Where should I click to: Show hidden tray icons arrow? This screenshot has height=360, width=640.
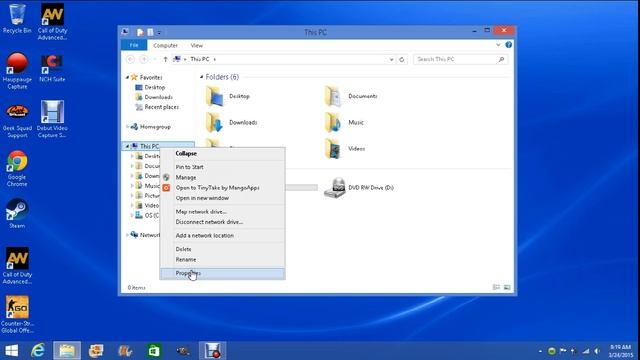pyautogui.click(x=540, y=351)
